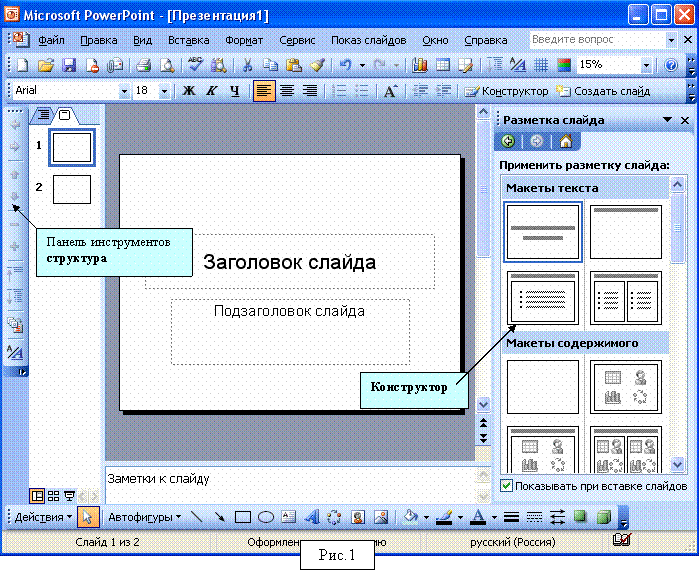The image size is (700, 571).
Task: Open the Файл menu
Action: [51, 40]
